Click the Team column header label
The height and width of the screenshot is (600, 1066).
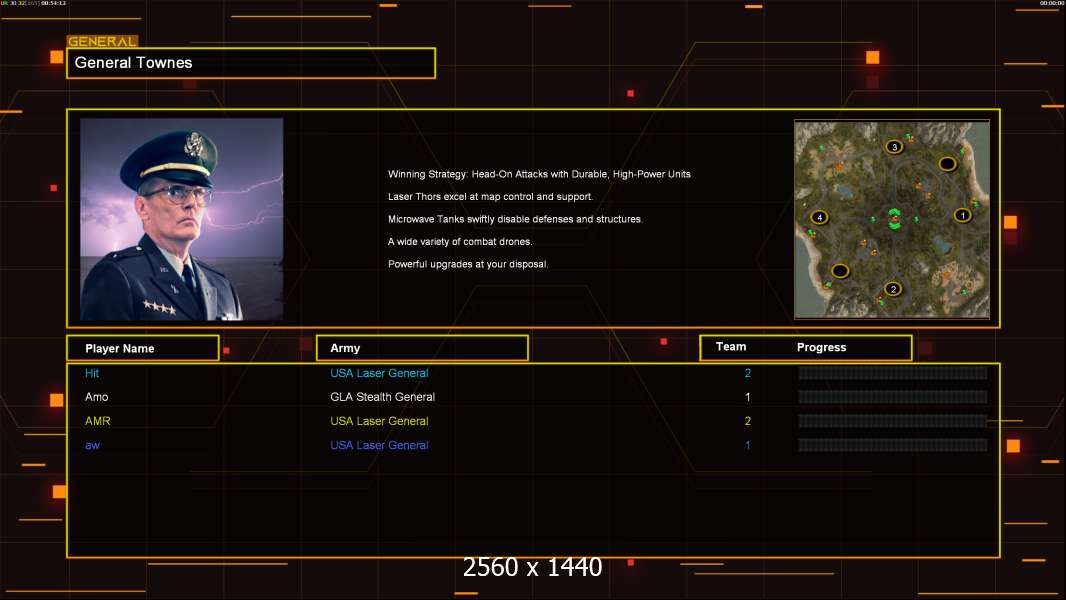tap(731, 347)
